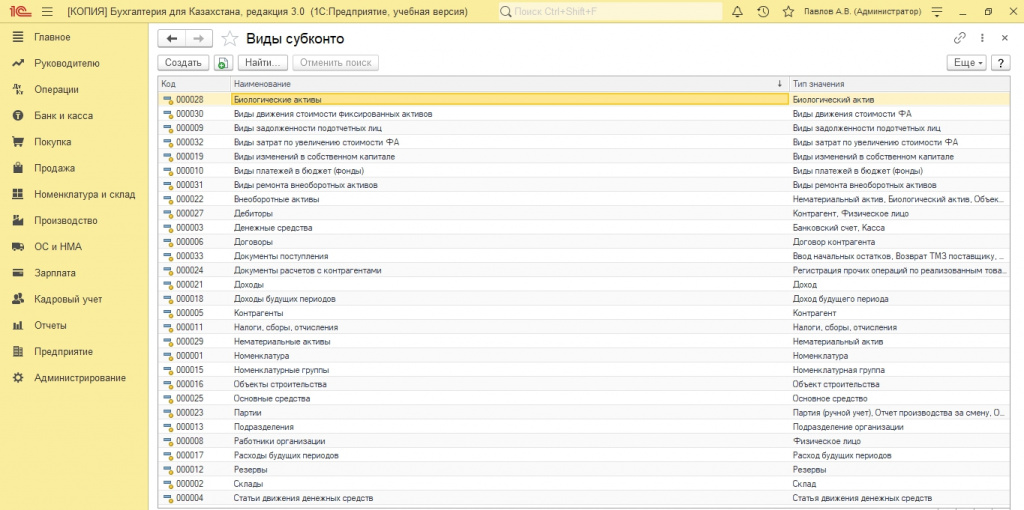
Task: Add Виды субконто to favorites star
Action: click(x=229, y=39)
